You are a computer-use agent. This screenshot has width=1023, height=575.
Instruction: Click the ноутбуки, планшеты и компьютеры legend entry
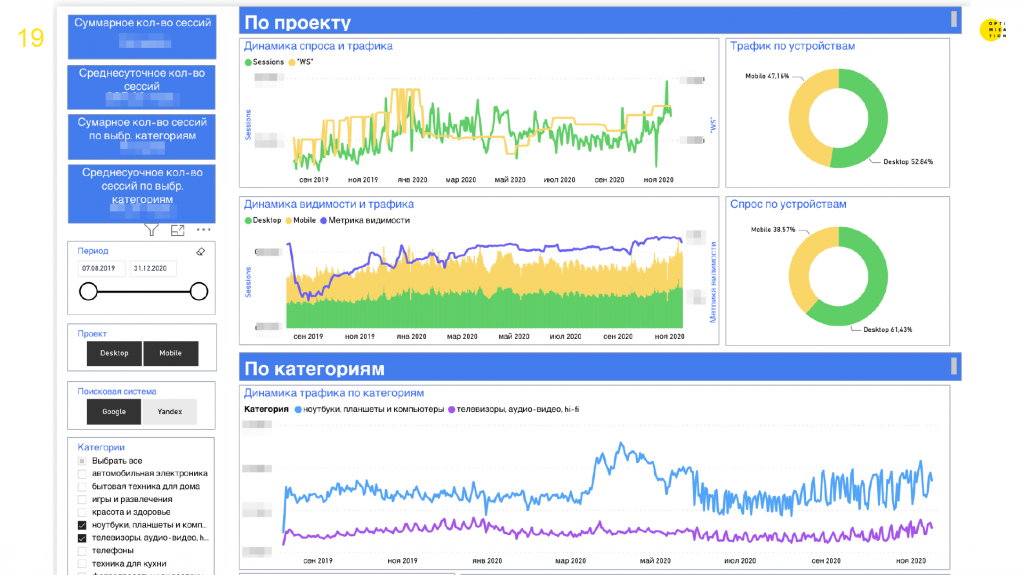click(369, 409)
